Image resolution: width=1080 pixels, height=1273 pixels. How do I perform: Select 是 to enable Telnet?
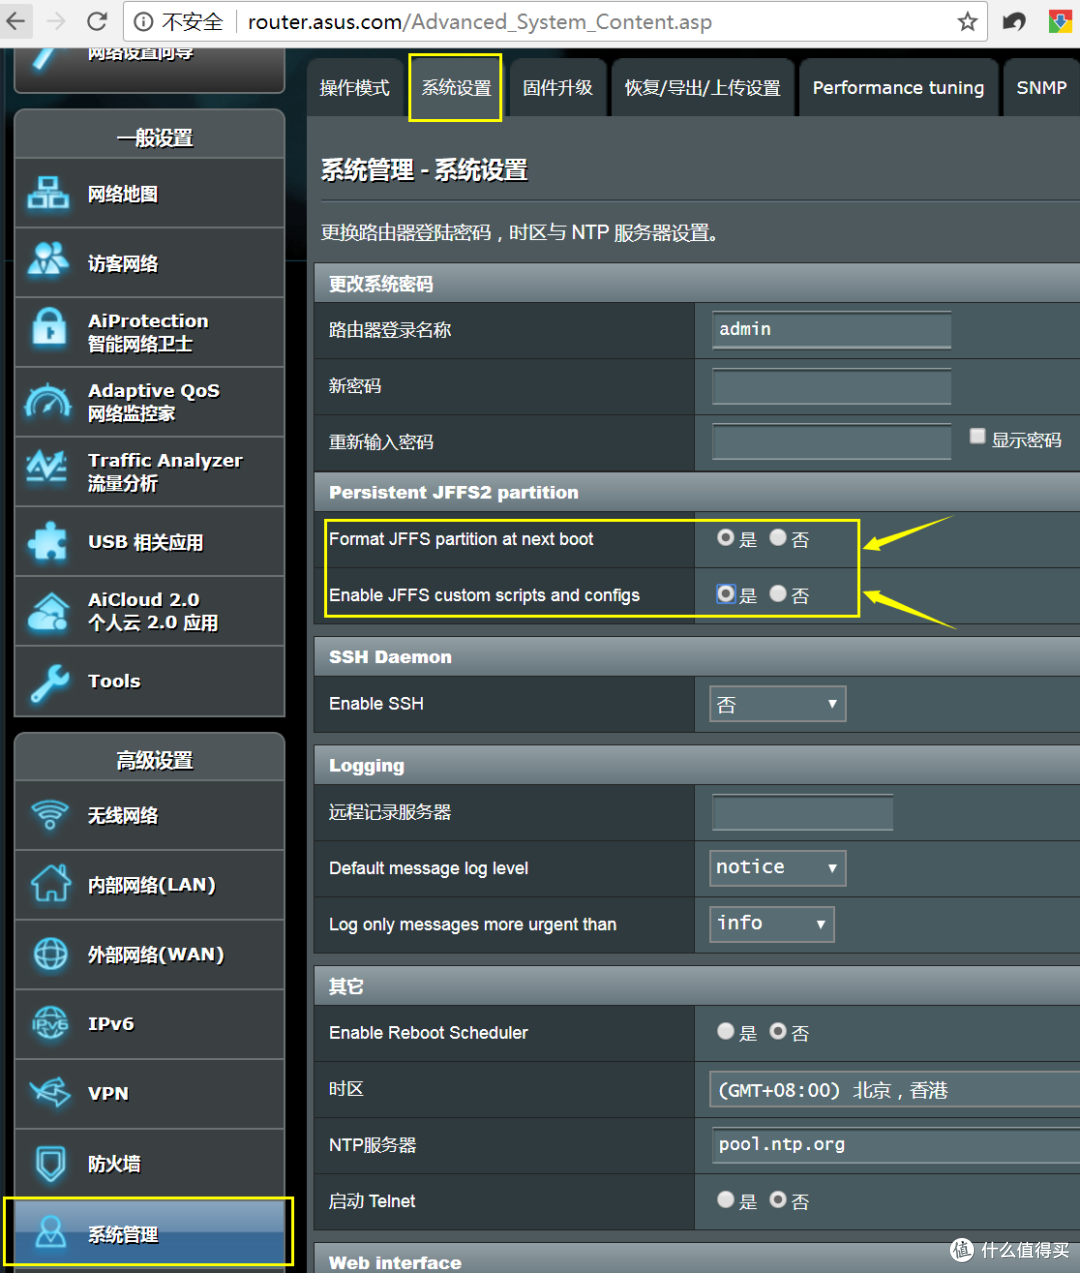(726, 1200)
